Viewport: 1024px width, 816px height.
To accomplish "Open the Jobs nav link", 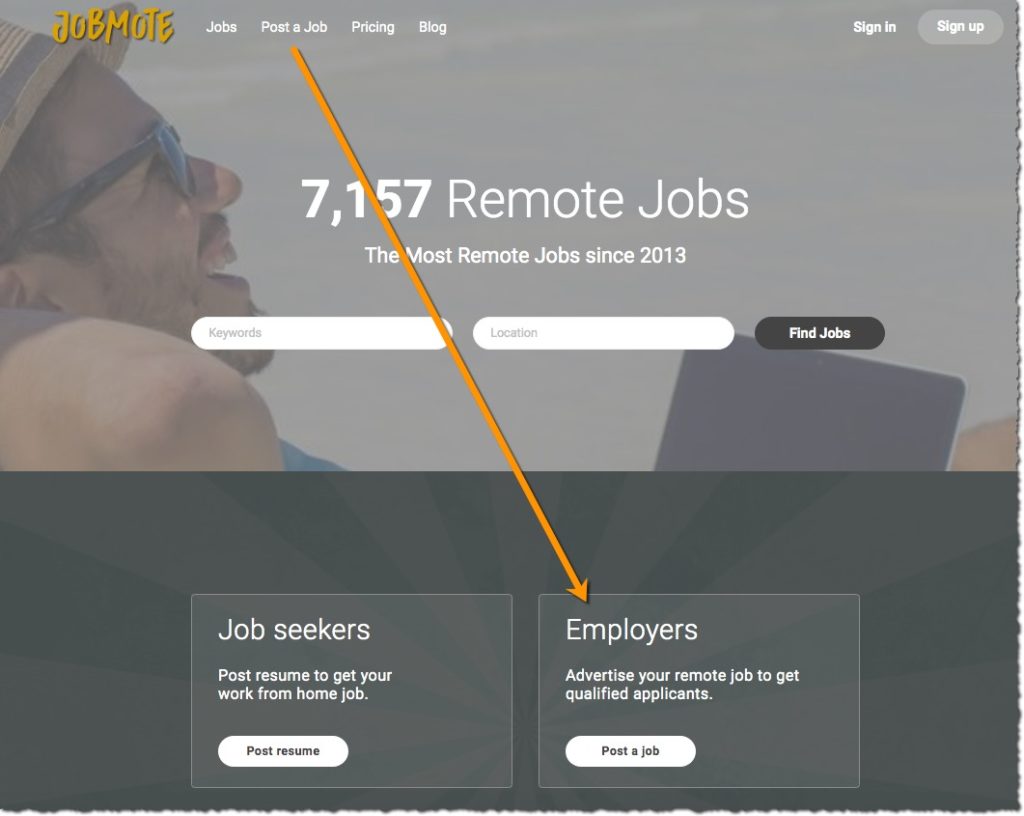I will 221,27.
